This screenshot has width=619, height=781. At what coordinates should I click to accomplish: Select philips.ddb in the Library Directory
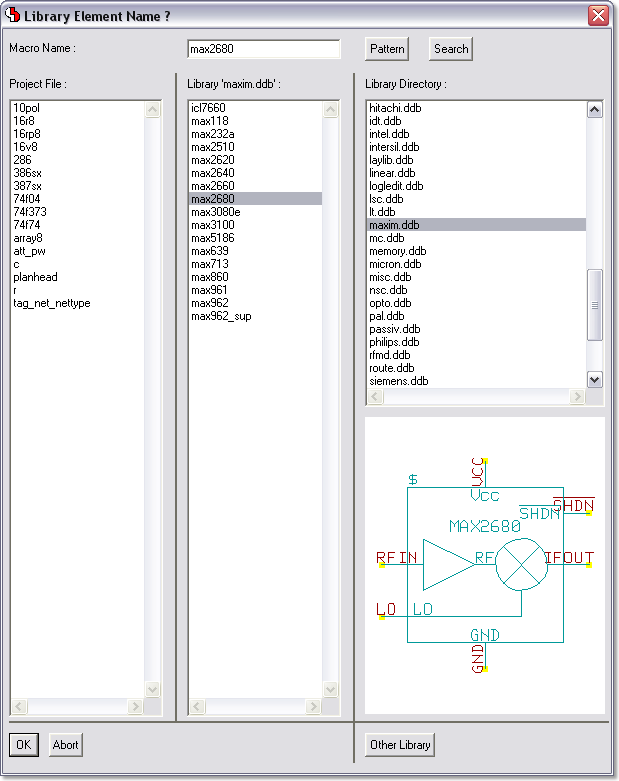click(x=394, y=342)
